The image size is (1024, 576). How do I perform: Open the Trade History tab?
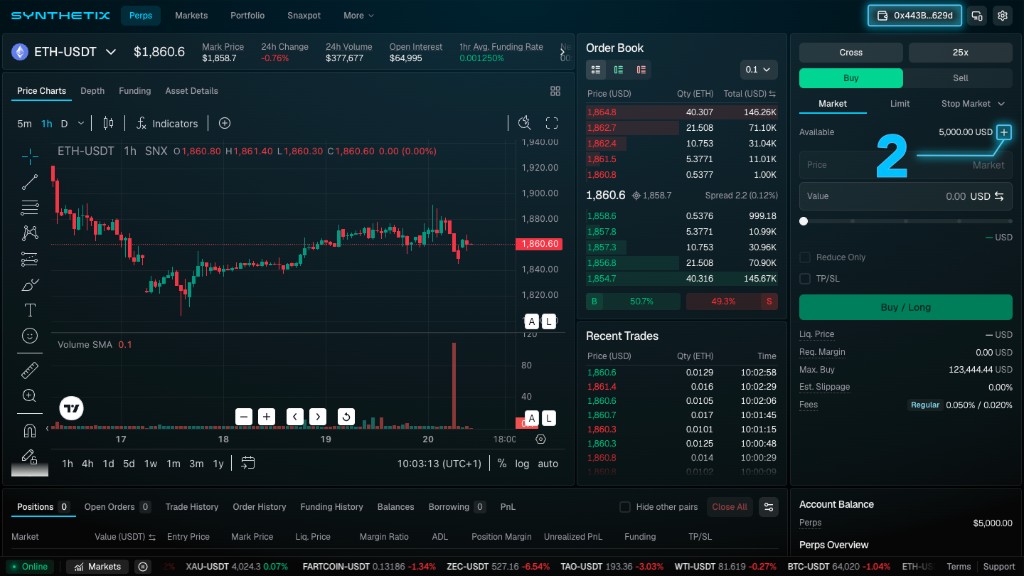(191, 507)
